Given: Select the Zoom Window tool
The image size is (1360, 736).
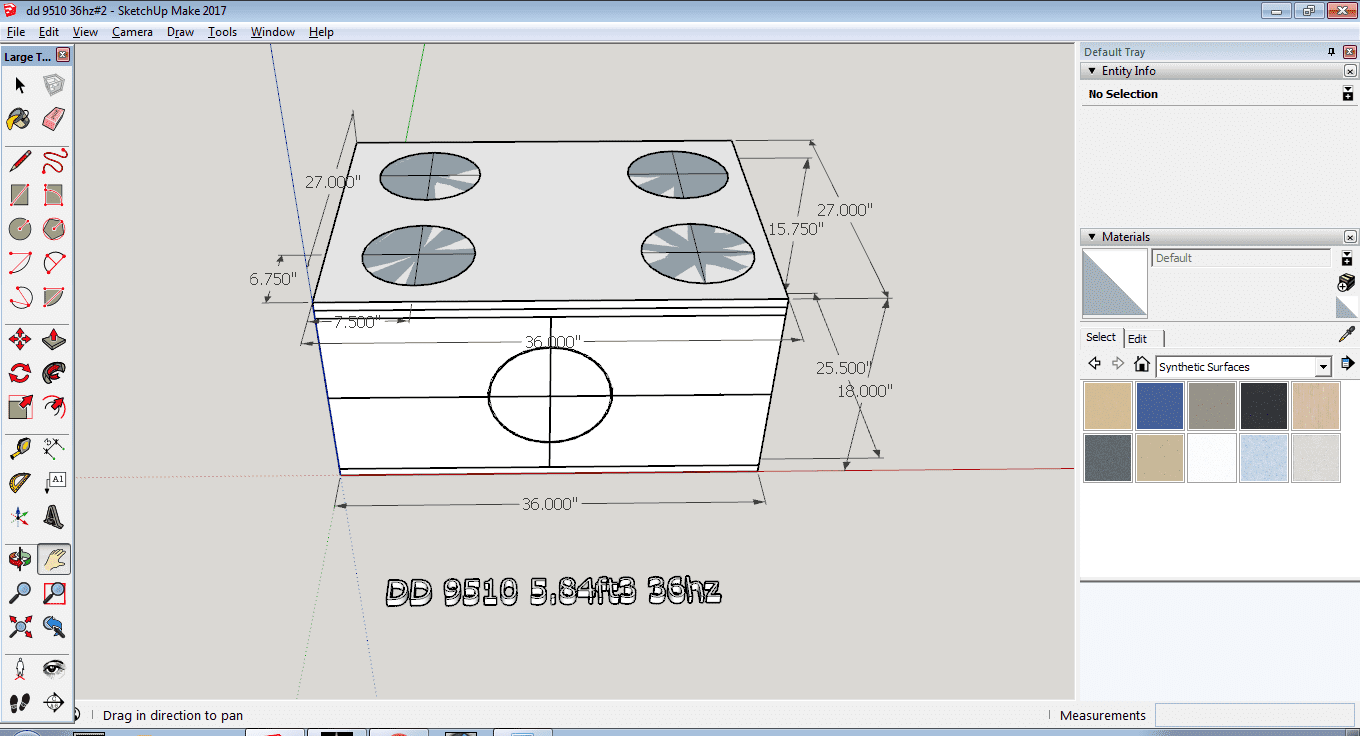Looking at the screenshot, I should pyautogui.click(x=54, y=593).
